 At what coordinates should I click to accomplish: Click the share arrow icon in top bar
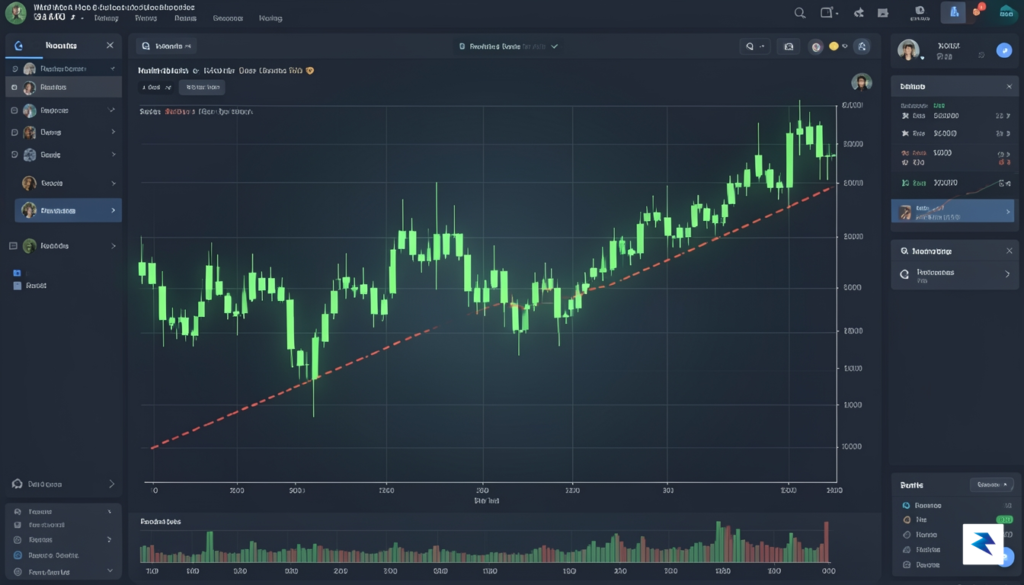(859, 13)
